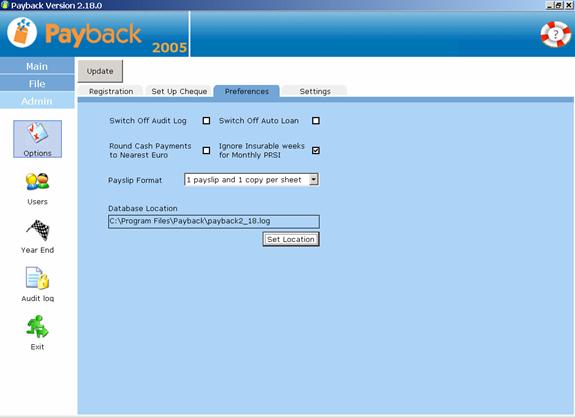Open the Audit log icon
Image resolution: width=575 pixels, height=418 pixels.
(x=37, y=278)
